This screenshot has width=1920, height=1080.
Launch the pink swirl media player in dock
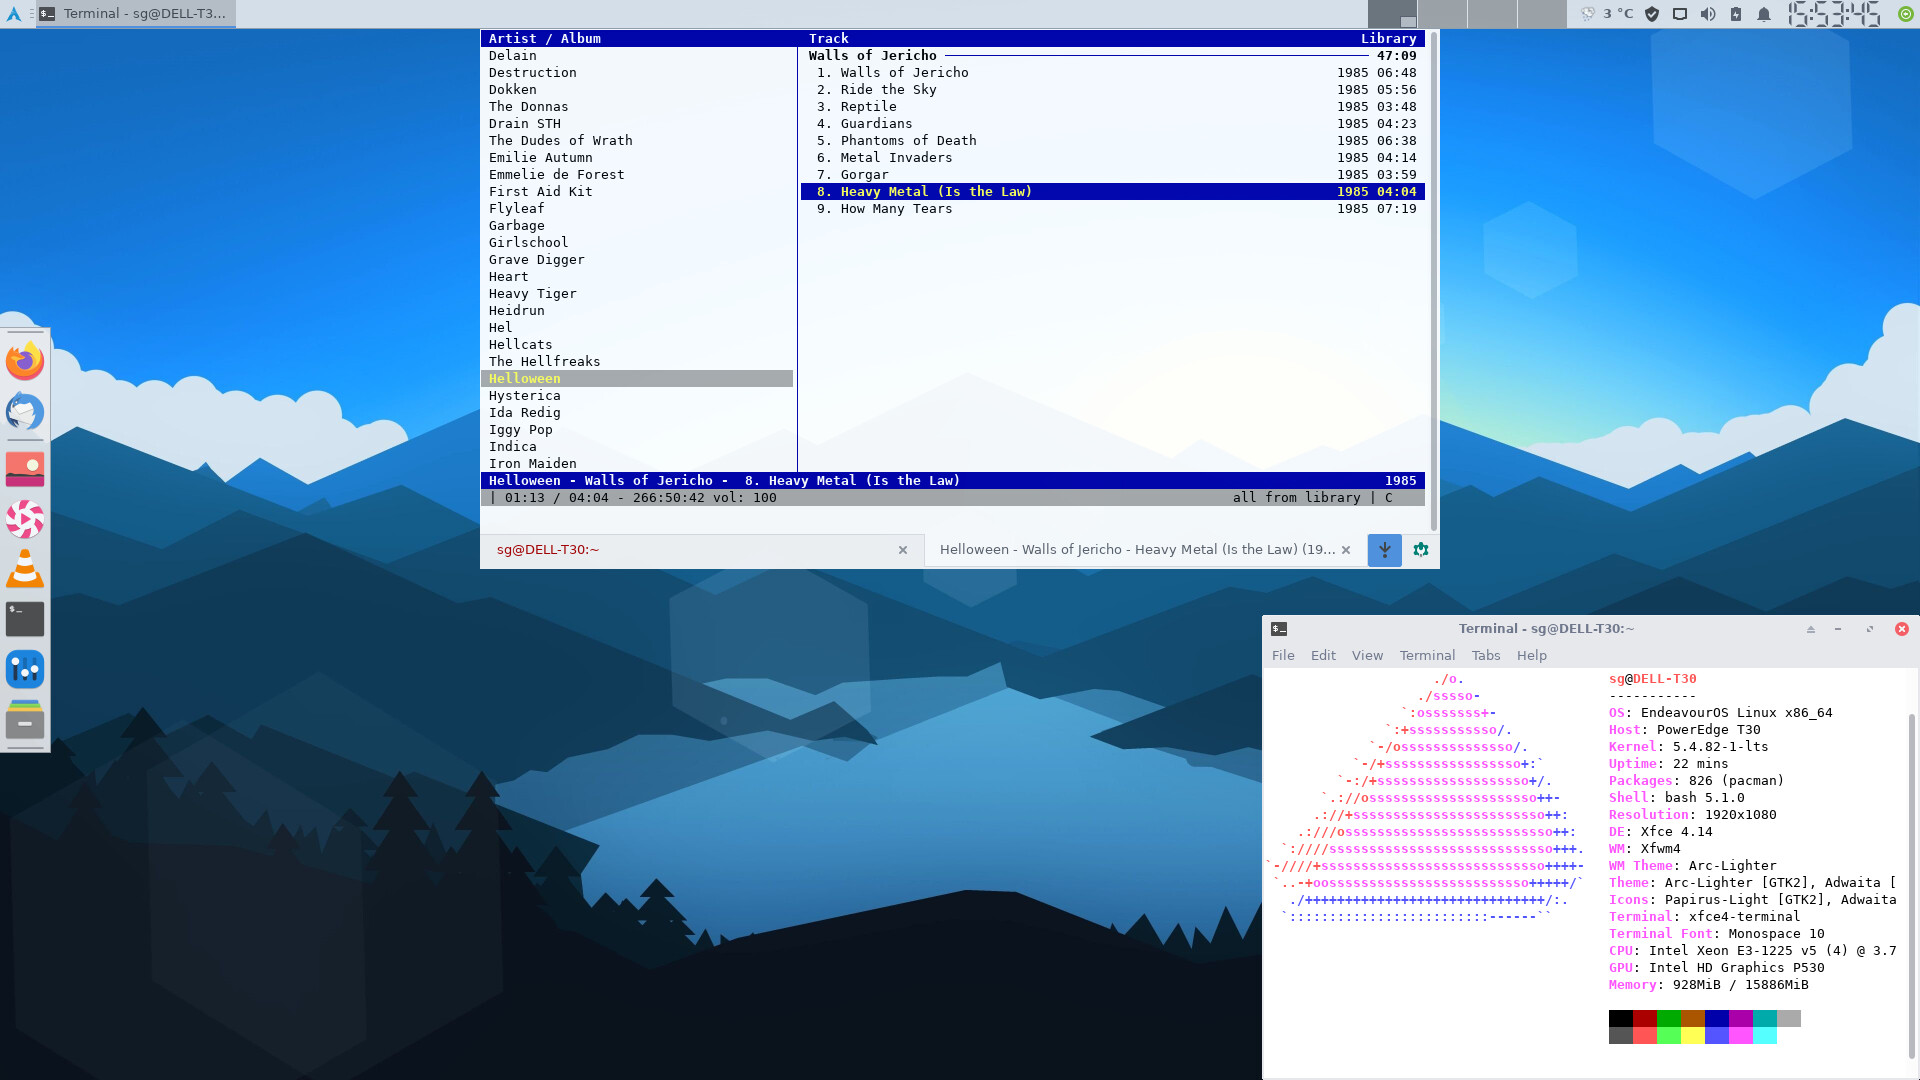(25, 519)
